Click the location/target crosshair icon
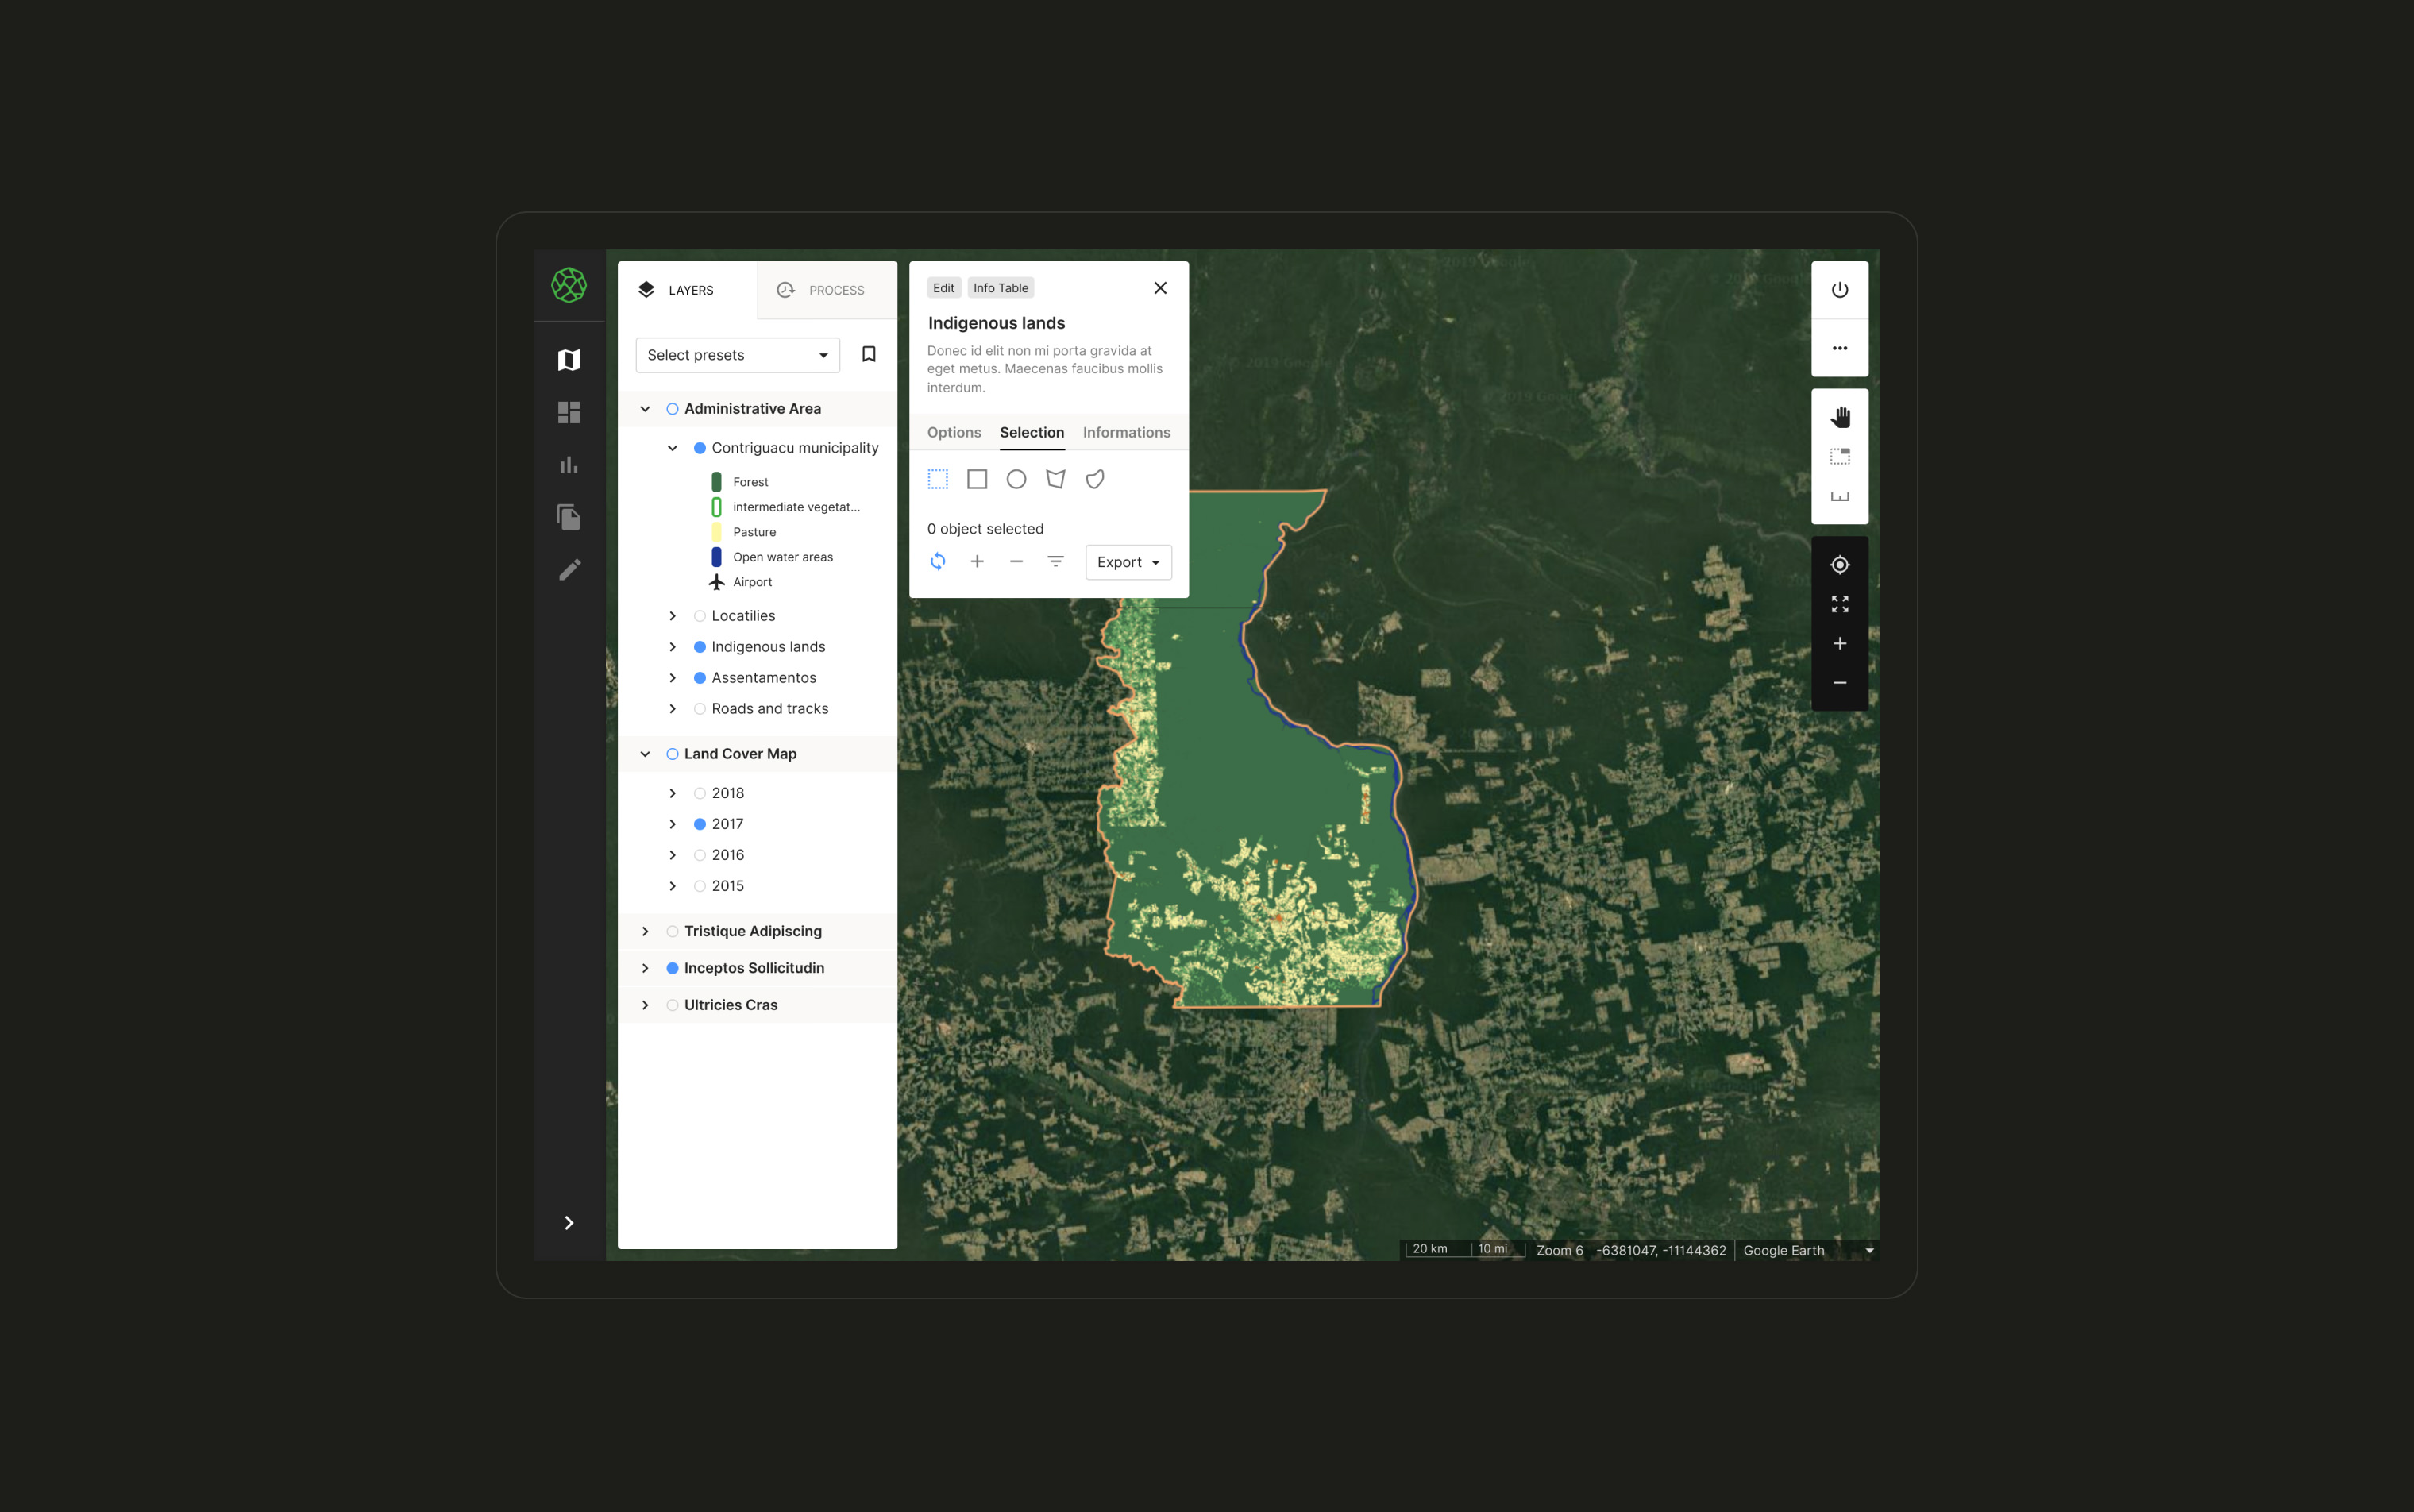The height and width of the screenshot is (1512, 2414). coord(1841,565)
